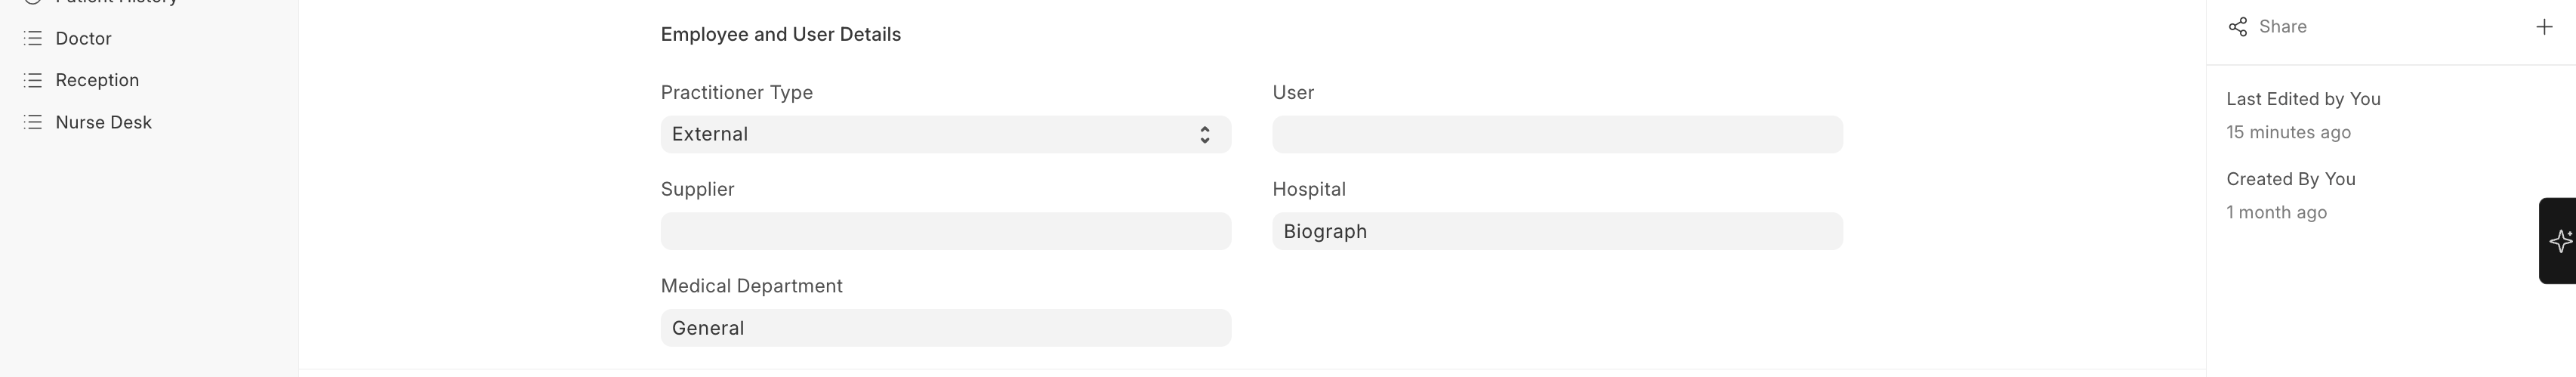Screen dimensions: 2576x377
Task: Open the Hospital link field showing Biograph
Action: (1556, 231)
